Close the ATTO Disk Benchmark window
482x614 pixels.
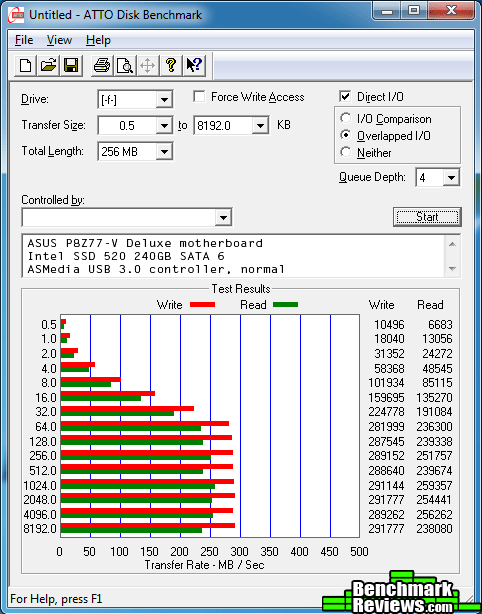(x=451, y=11)
